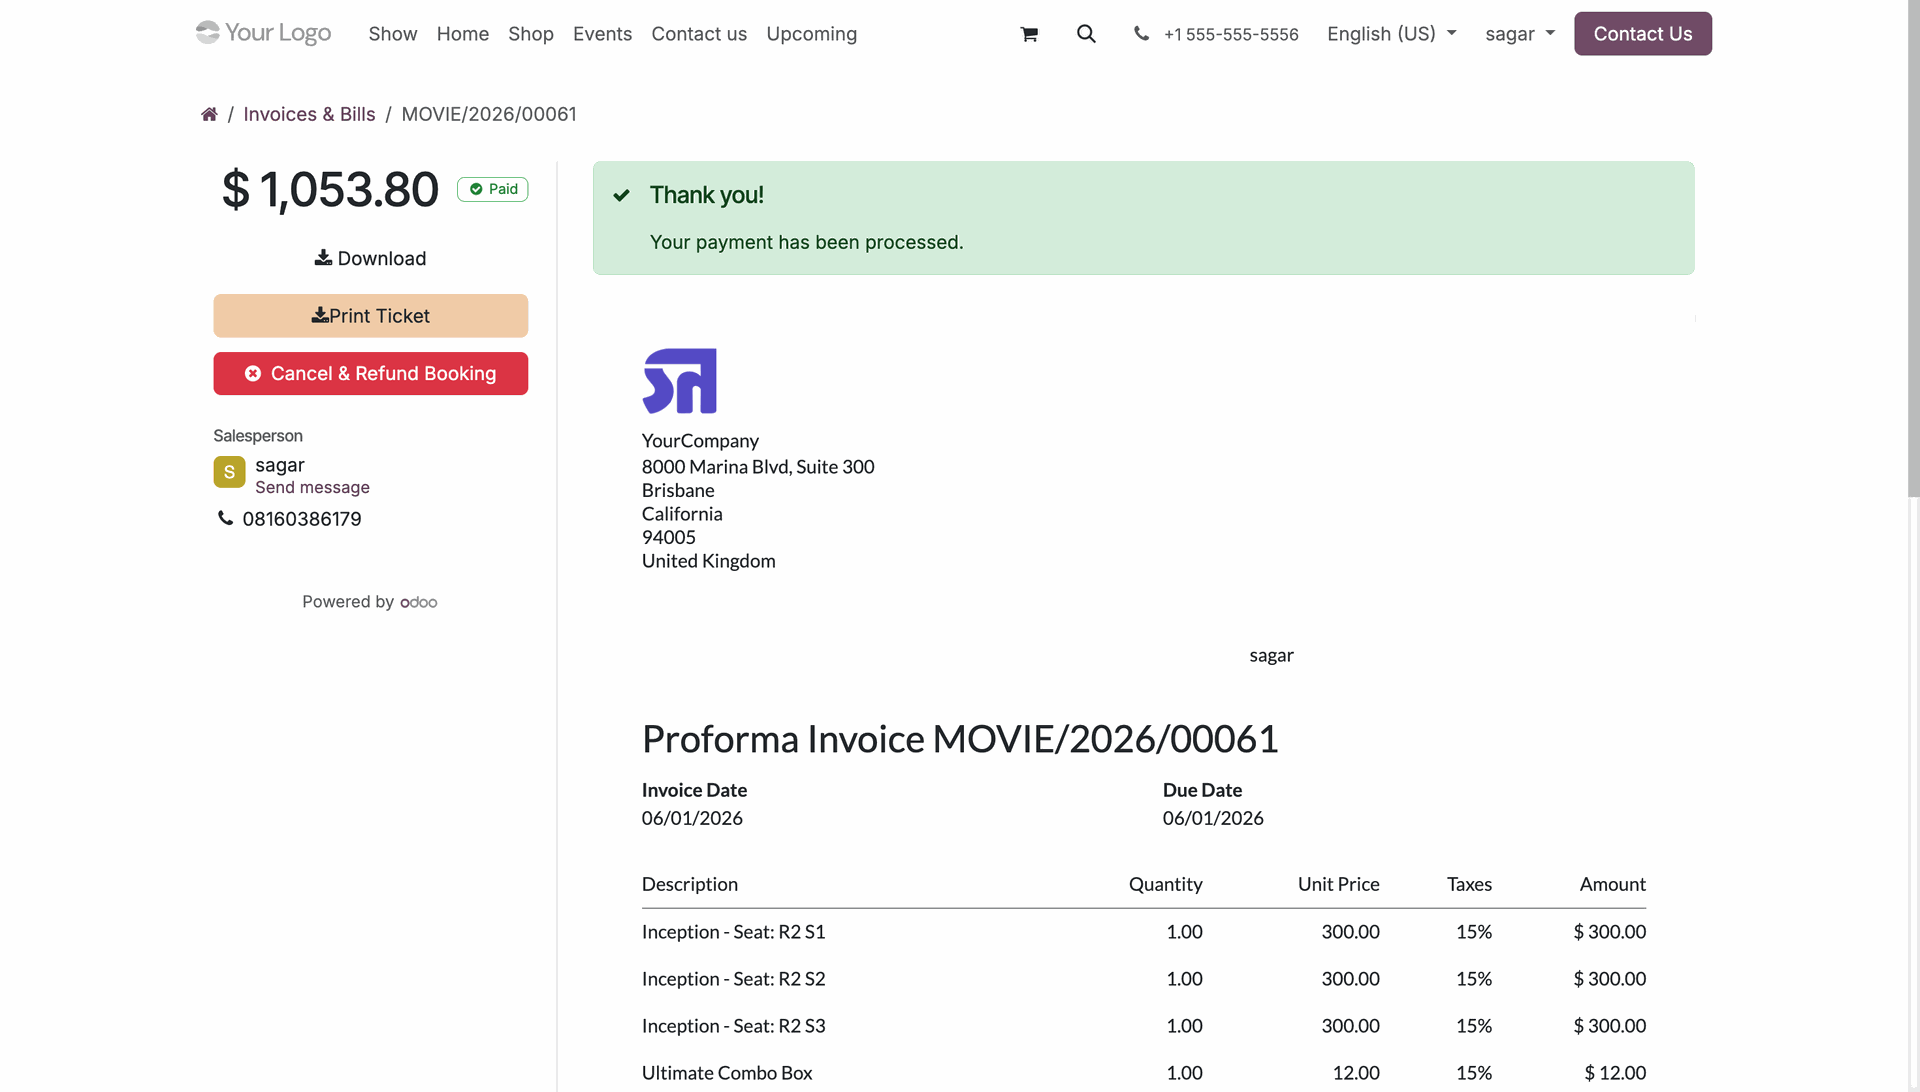
Task: Click the Send message link
Action: click(x=312, y=487)
